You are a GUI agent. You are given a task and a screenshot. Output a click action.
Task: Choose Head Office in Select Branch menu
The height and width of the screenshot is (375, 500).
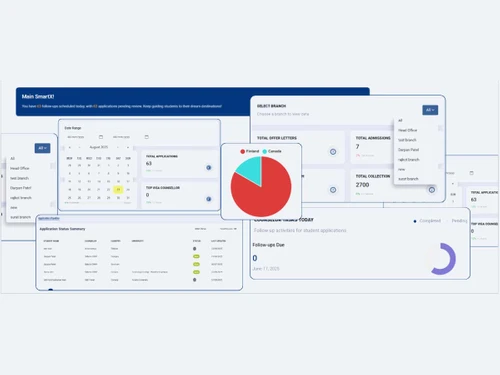click(408, 130)
